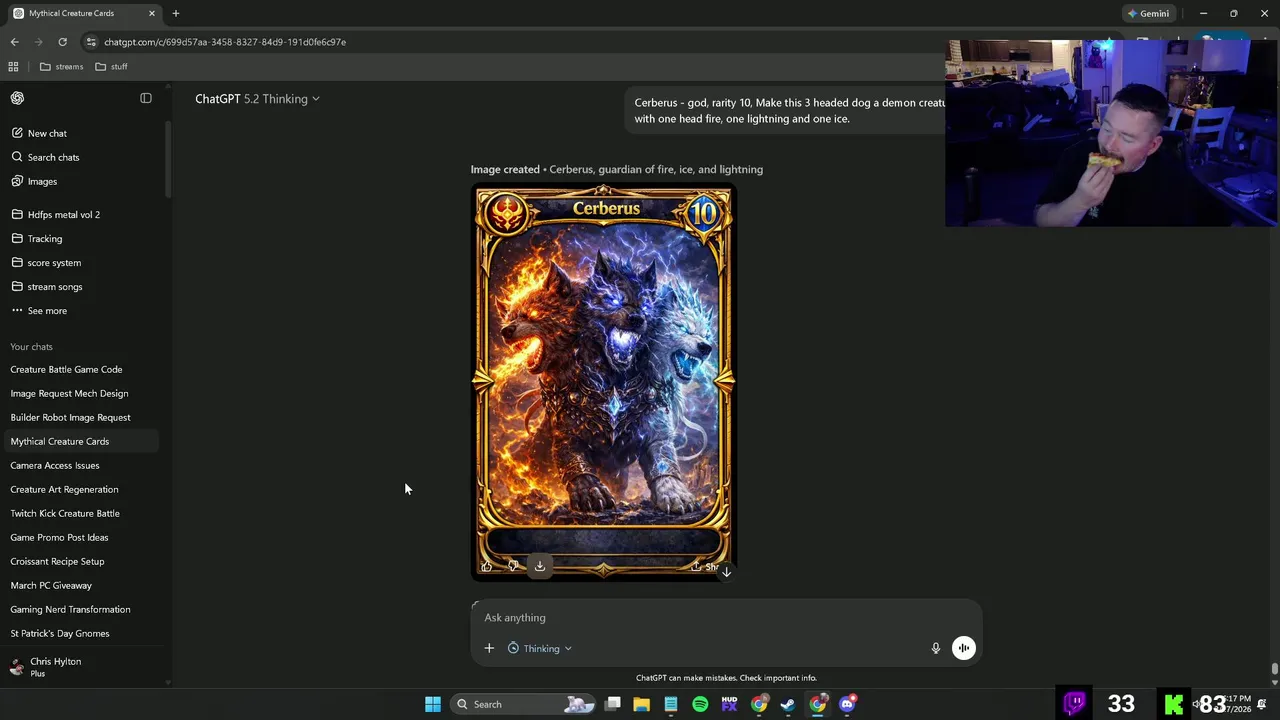Image resolution: width=1280 pixels, height=720 pixels.
Task: Collapse the Your chats section
Action: (31, 346)
